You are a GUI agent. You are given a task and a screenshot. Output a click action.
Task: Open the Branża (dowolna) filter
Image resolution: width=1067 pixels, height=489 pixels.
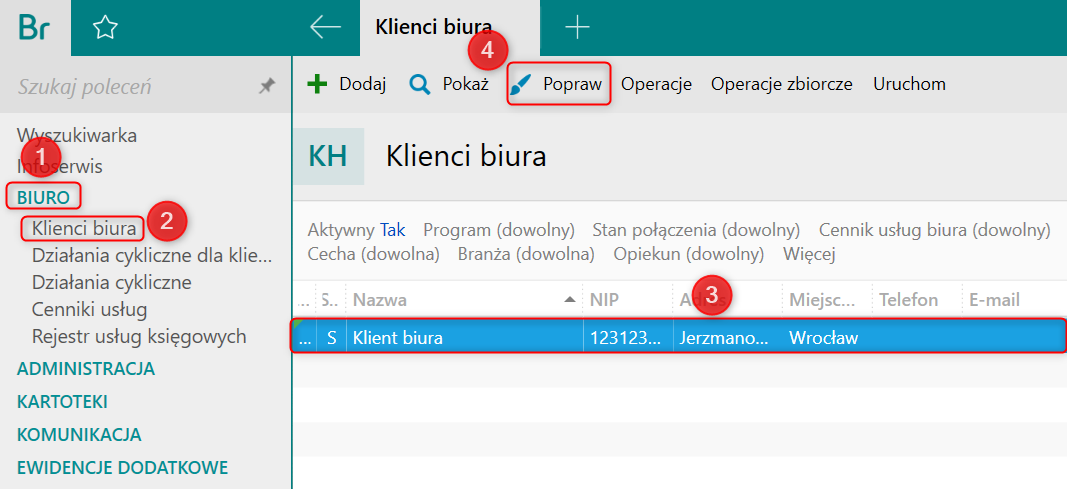click(x=526, y=254)
